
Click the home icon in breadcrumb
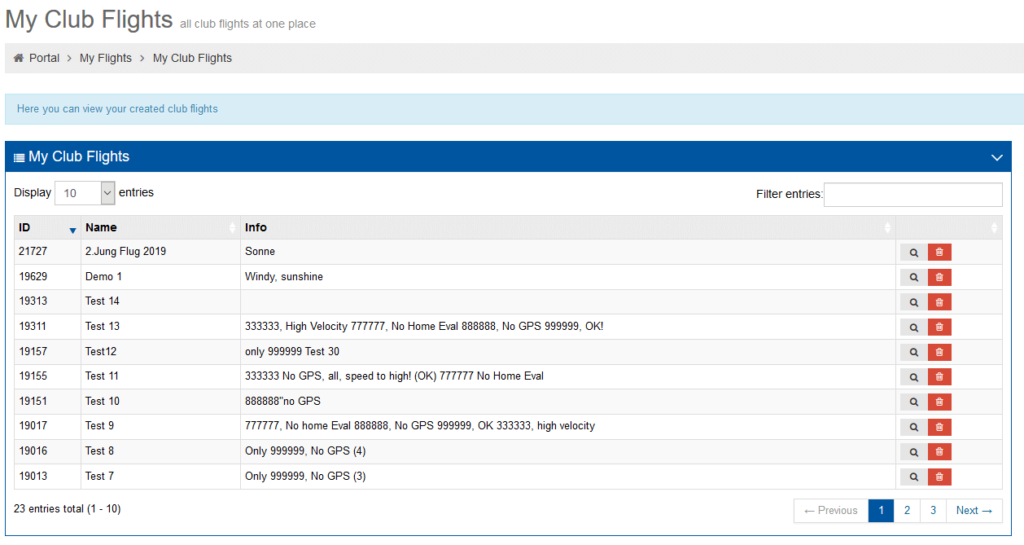point(19,58)
